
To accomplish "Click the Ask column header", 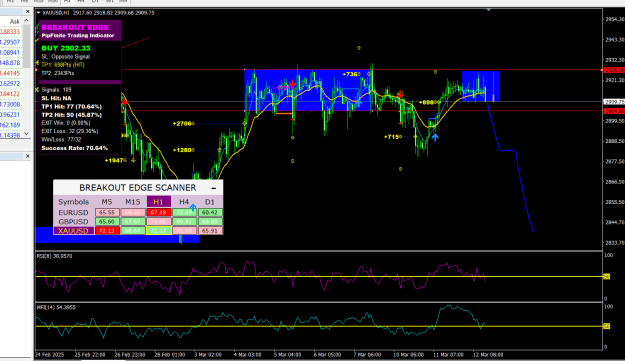I will click(15, 22).
